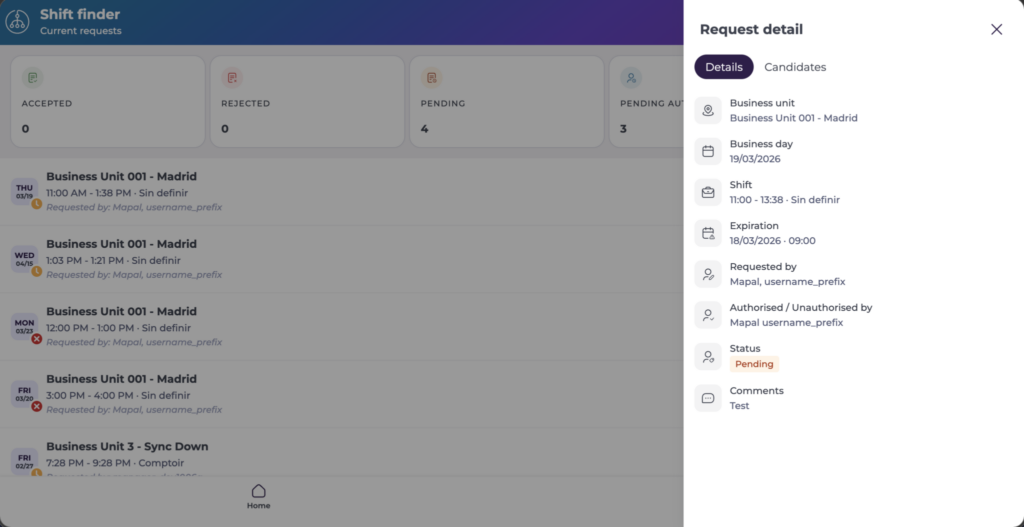
Task: Click the Pending status badge
Action: tap(754, 364)
